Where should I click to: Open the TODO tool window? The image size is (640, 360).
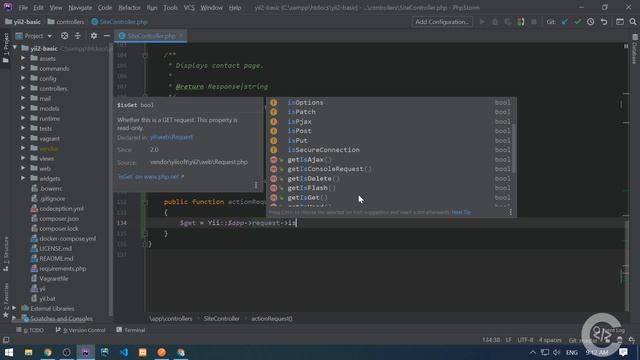pyautogui.click(x=30, y=330)
